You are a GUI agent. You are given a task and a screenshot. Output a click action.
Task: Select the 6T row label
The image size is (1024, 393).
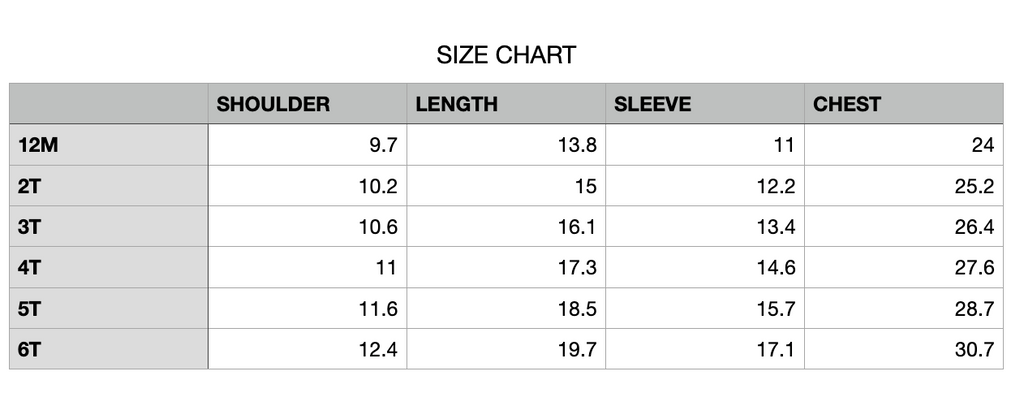(108, 349)
